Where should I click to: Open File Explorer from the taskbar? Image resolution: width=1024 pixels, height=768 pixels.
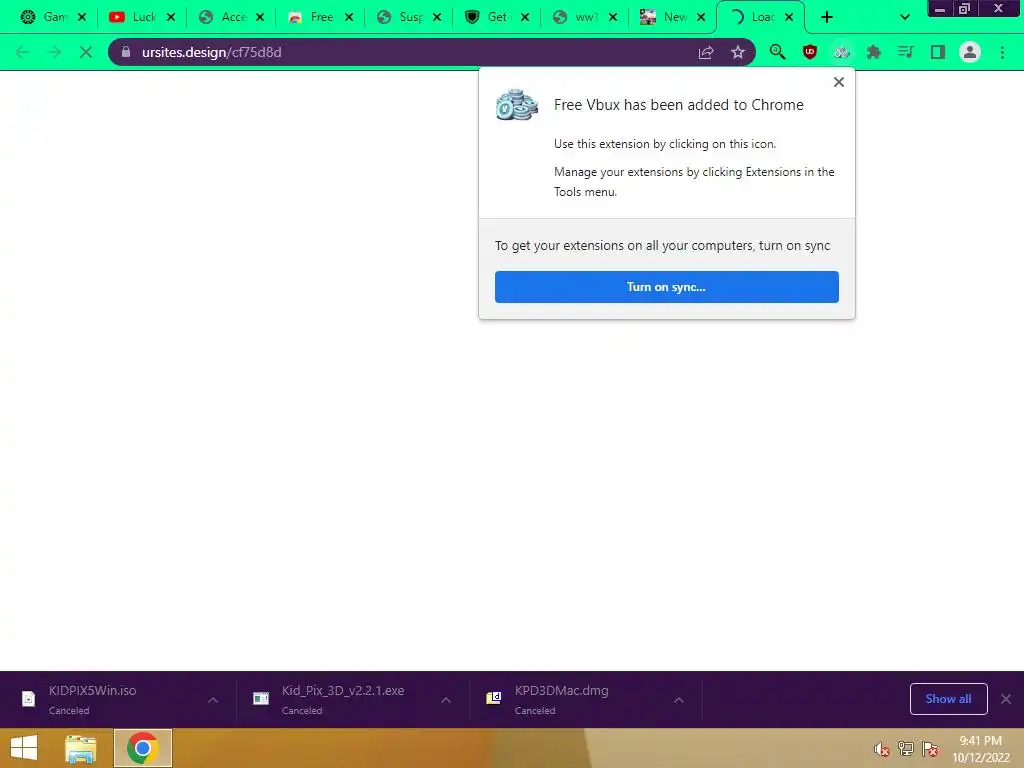pos(80,748)
